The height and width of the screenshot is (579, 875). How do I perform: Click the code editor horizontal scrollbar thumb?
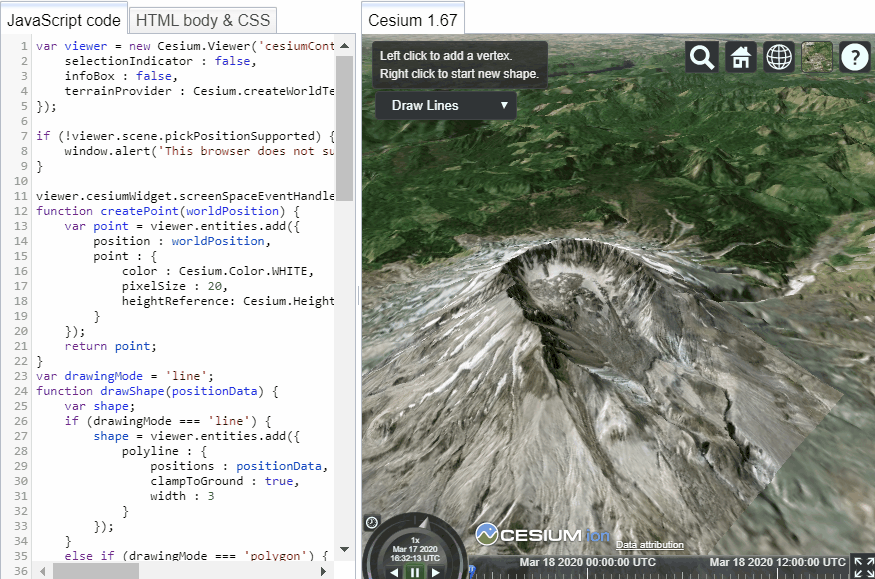click(96, 571)
